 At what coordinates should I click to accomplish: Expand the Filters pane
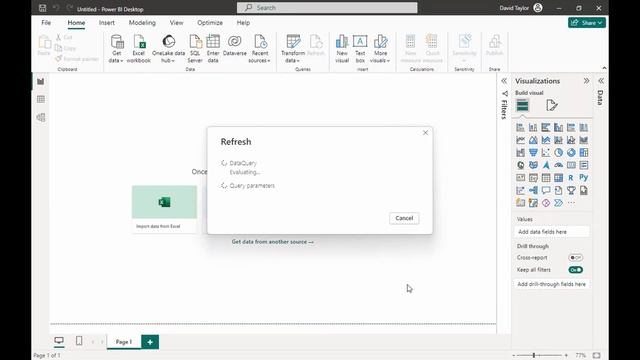tap(504, 81)
